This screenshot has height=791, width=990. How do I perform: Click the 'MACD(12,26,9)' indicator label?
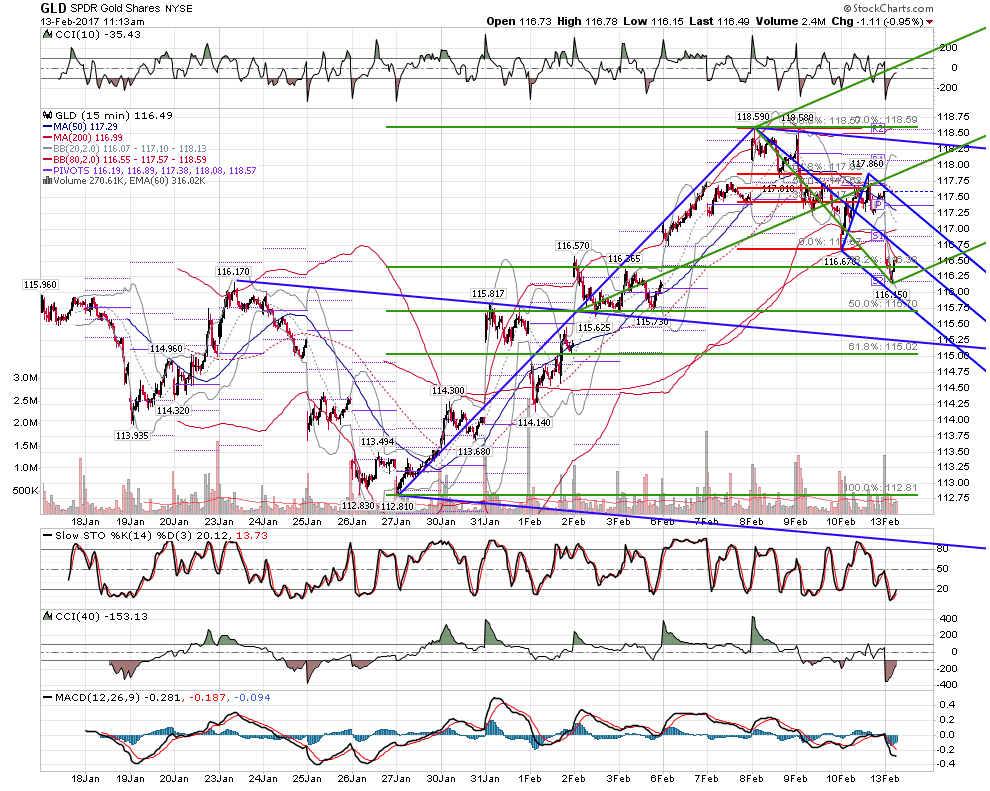click(x=97, y=698)
